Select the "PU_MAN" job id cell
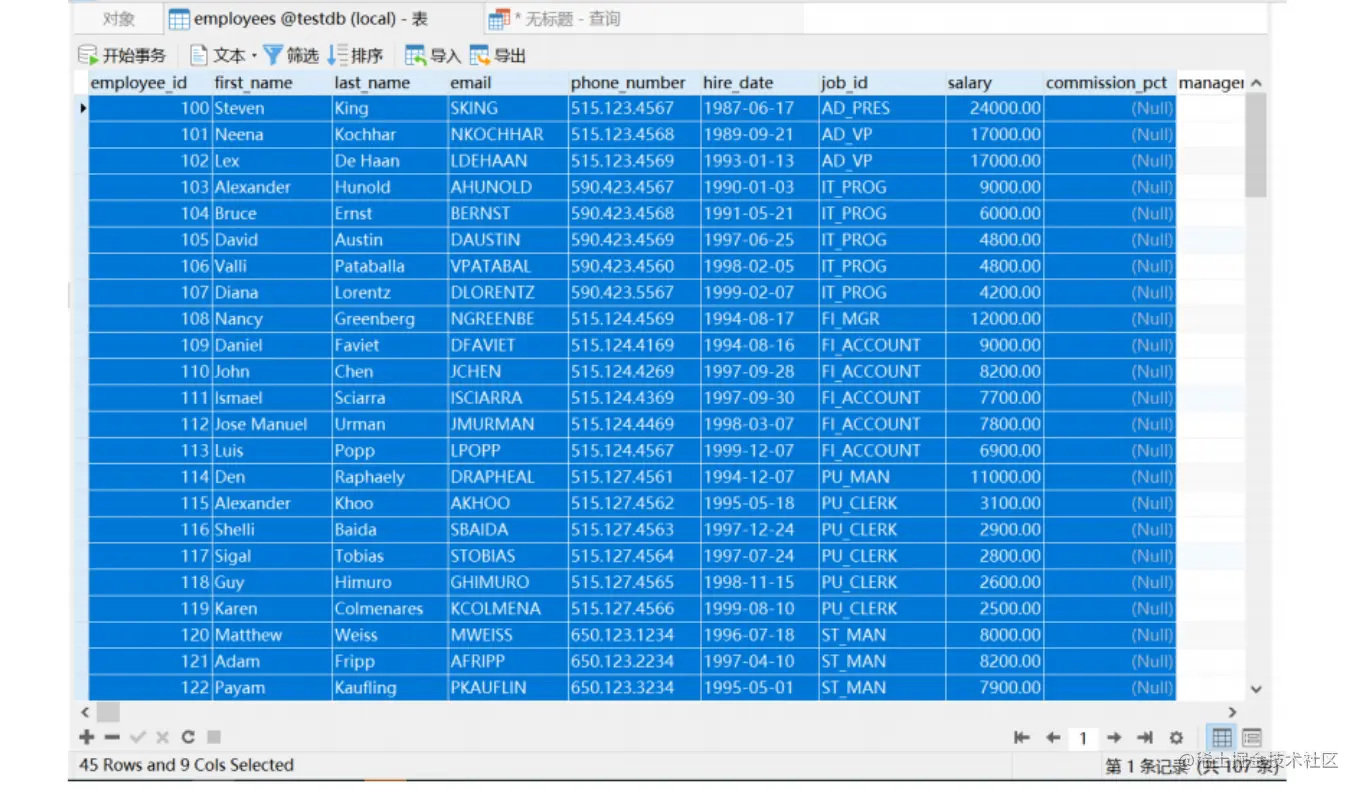This screenshot has width=1361, height=793. (881, 477)
